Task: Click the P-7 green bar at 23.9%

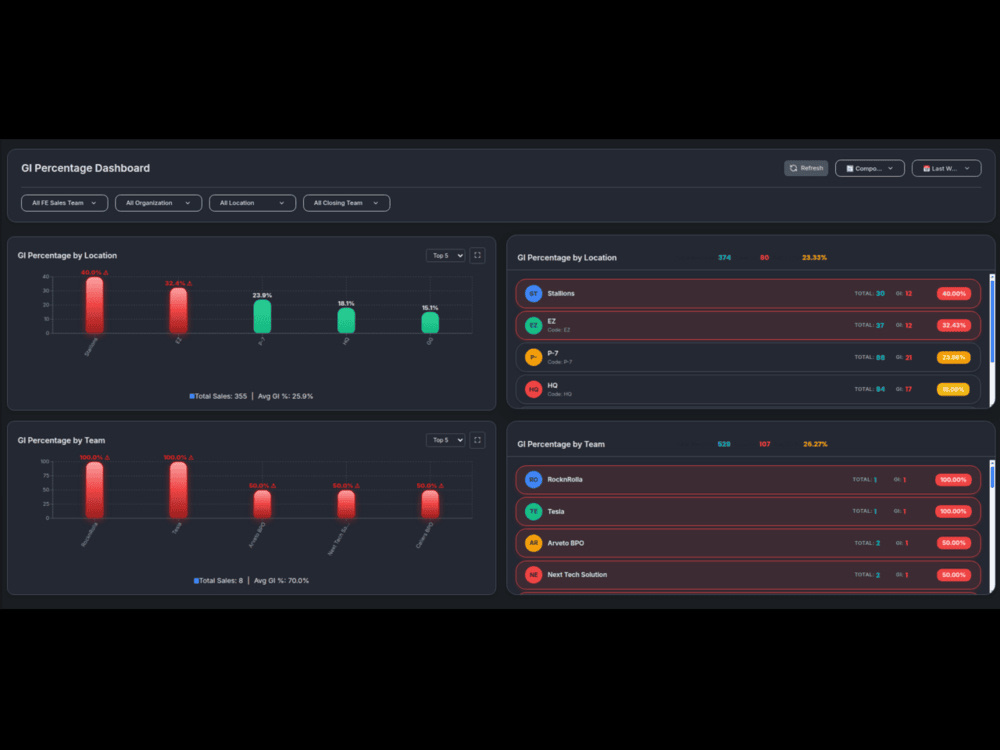Action: (262, 316)
